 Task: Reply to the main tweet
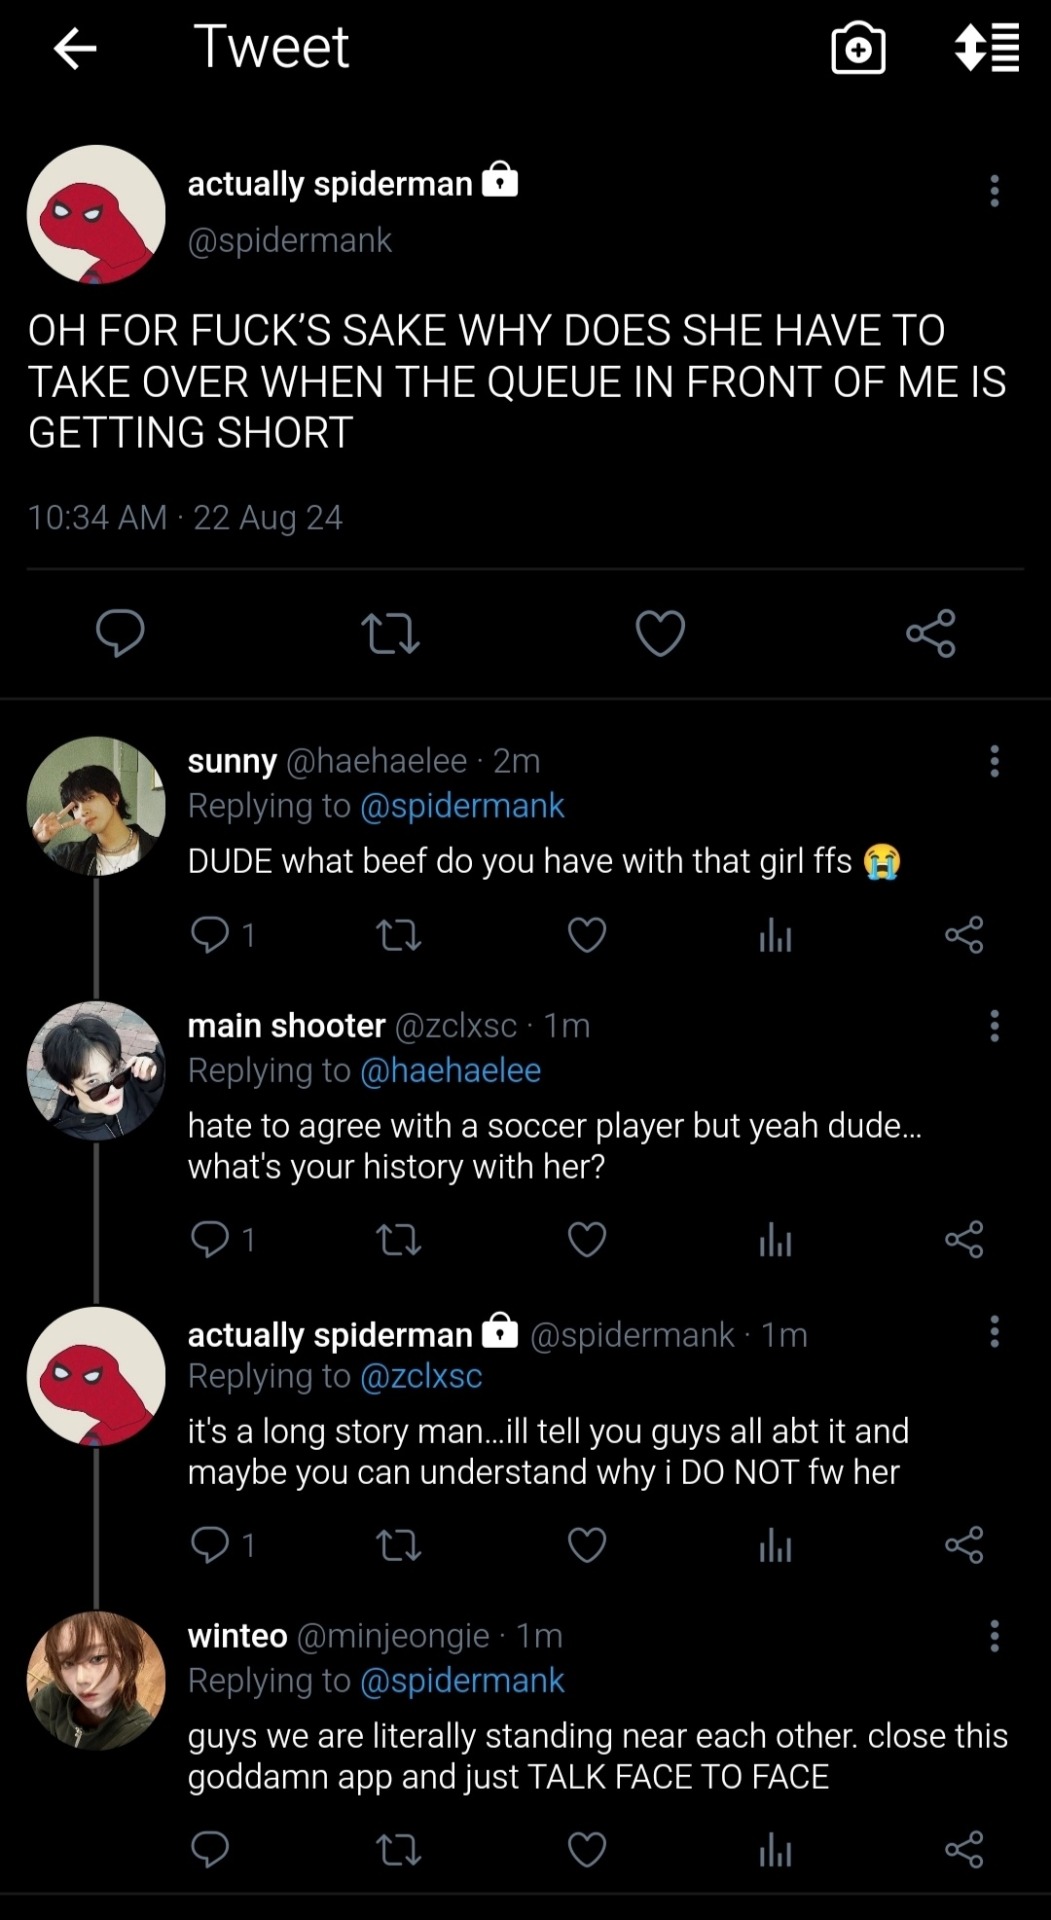[x=120, y=634]
